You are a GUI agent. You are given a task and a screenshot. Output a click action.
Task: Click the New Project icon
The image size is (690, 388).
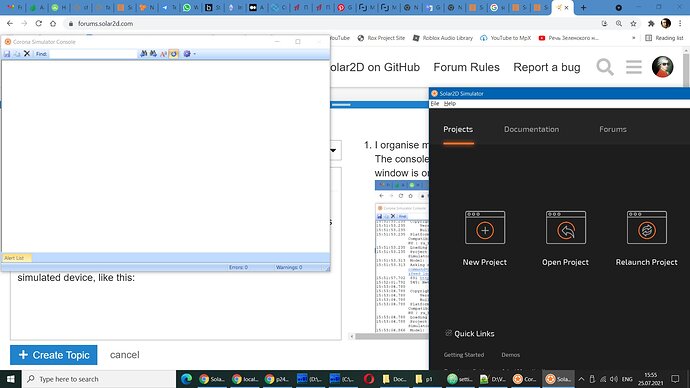[x=485, y=227]
